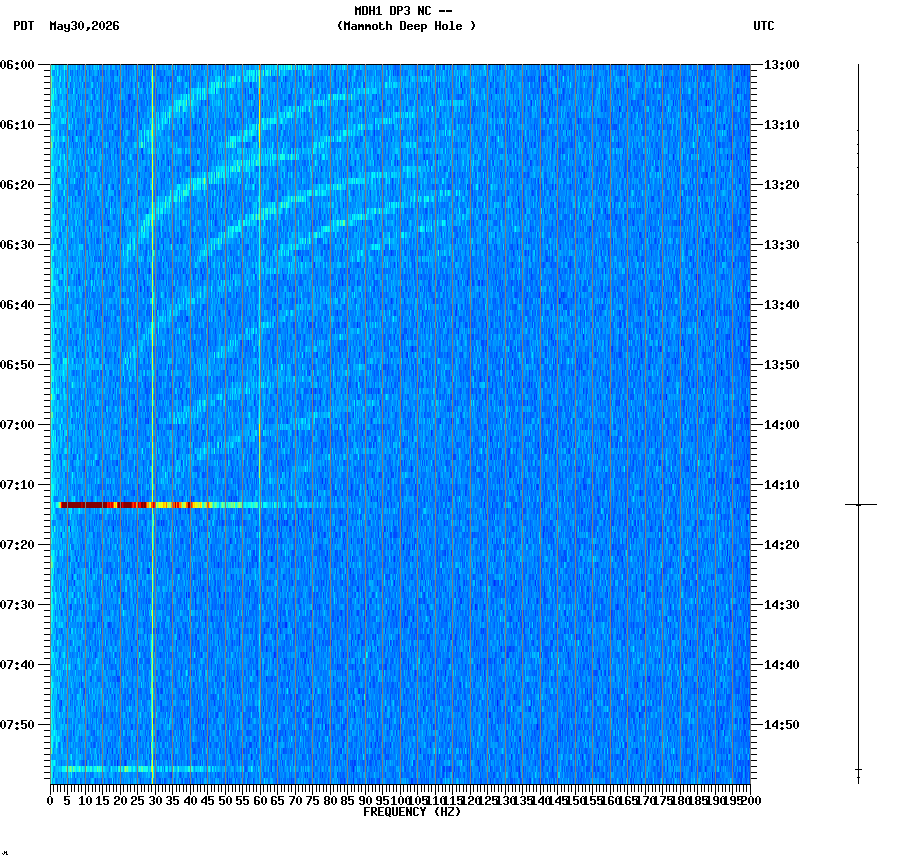Choose the 06:50 PDT time label

point(17,365)
